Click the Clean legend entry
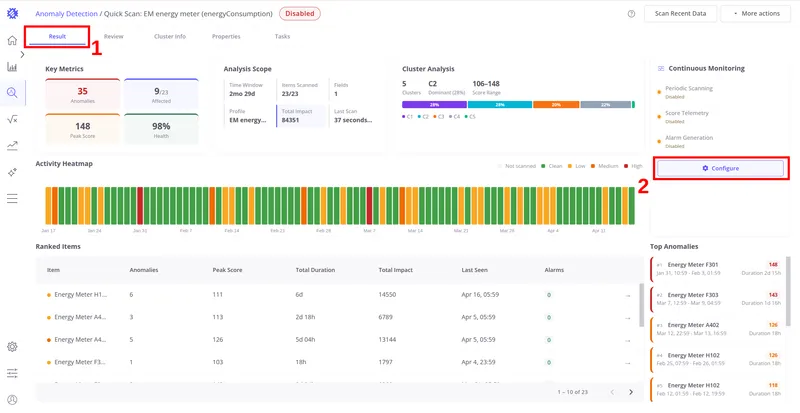Viewport: 800px width, 413px height. 551,166
